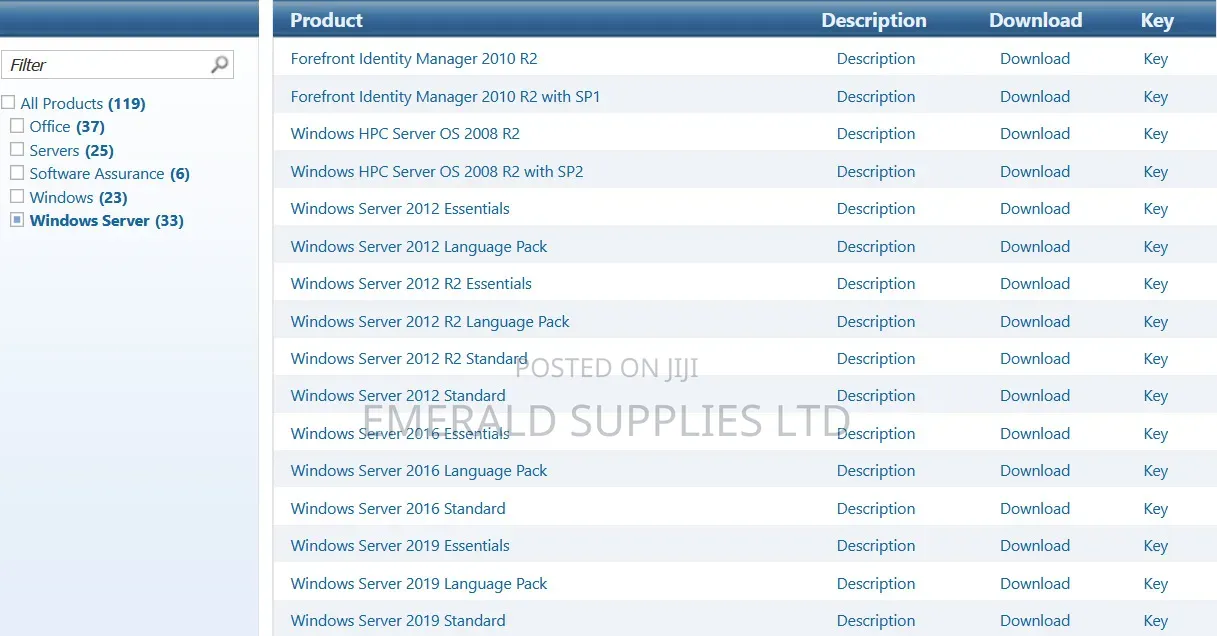Uncheck the Windows Server checkbox
This screenshot has height=636, width=1217.
(x=17, y=220)
